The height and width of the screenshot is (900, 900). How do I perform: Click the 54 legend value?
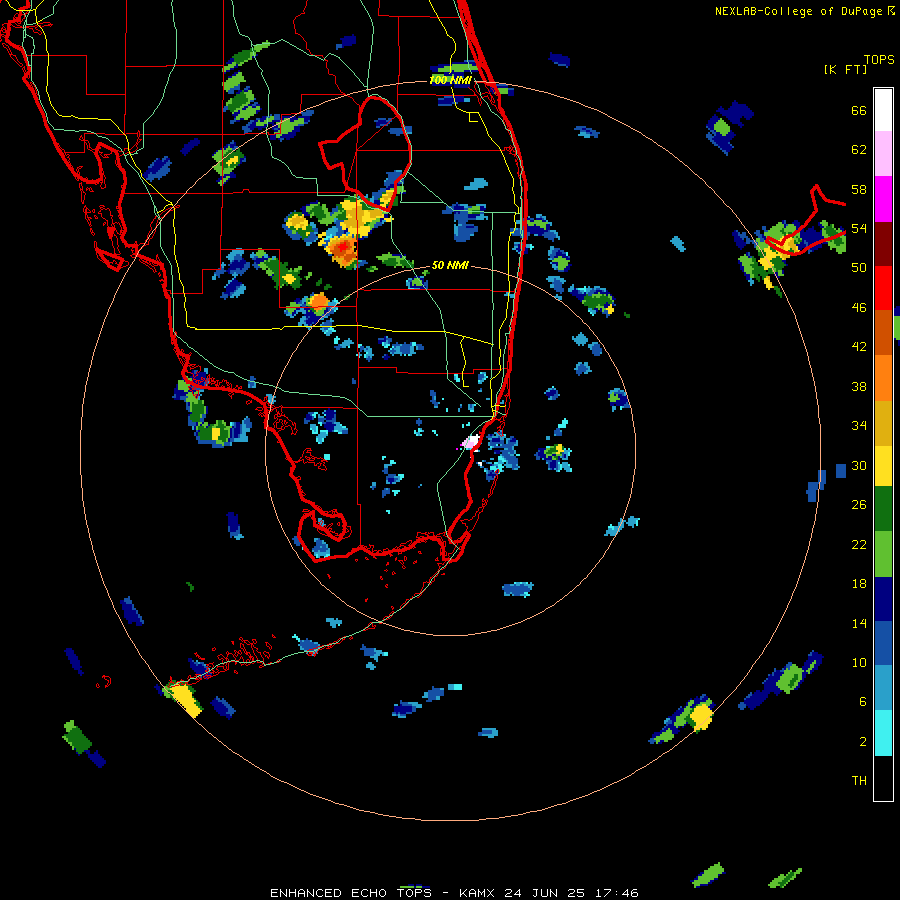[x=859, y=228]
